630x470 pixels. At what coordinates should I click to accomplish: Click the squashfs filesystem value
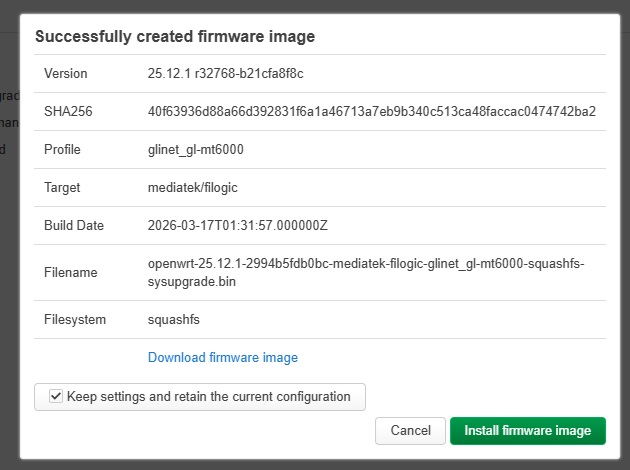tap(174, 320)
